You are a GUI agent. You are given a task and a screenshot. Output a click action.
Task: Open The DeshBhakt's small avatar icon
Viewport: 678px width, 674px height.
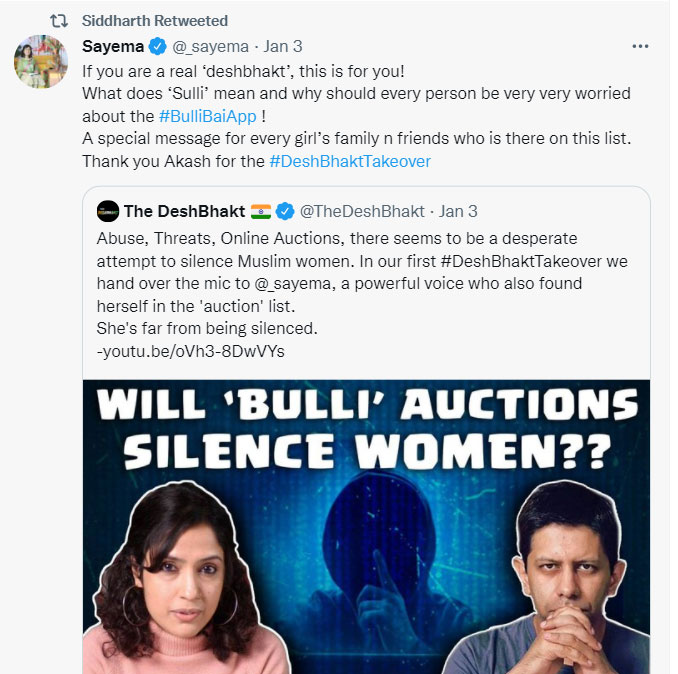coord(108,211)
